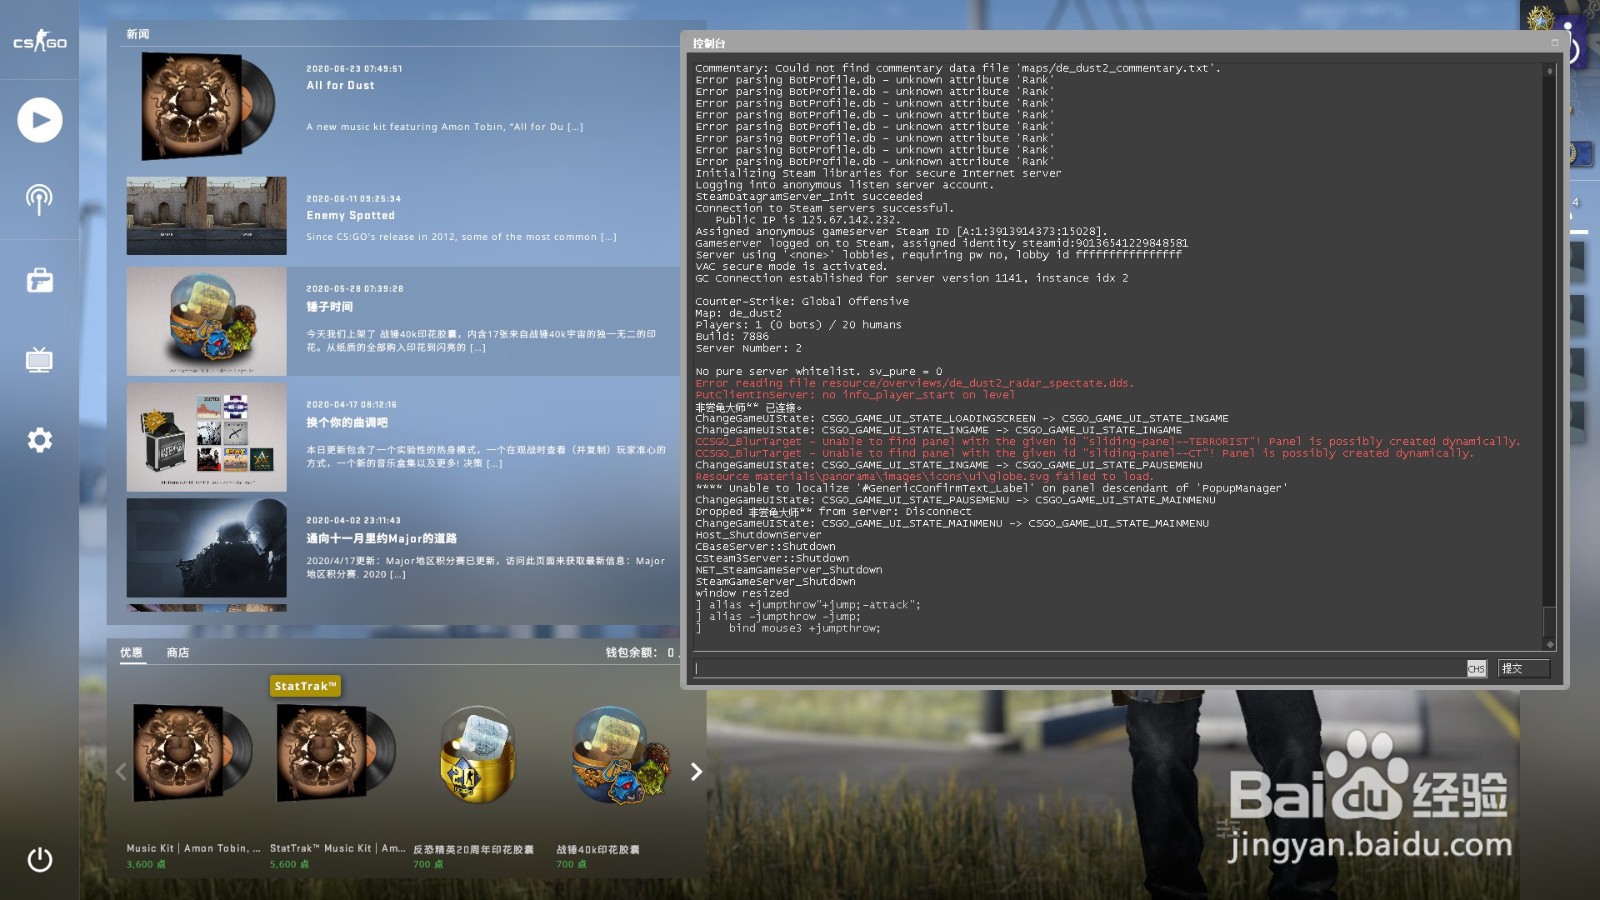Click the 'bind mouse3 +jumpthrow;' console line
This screenshot has width=1600, height=900.
tap(804, 628)
